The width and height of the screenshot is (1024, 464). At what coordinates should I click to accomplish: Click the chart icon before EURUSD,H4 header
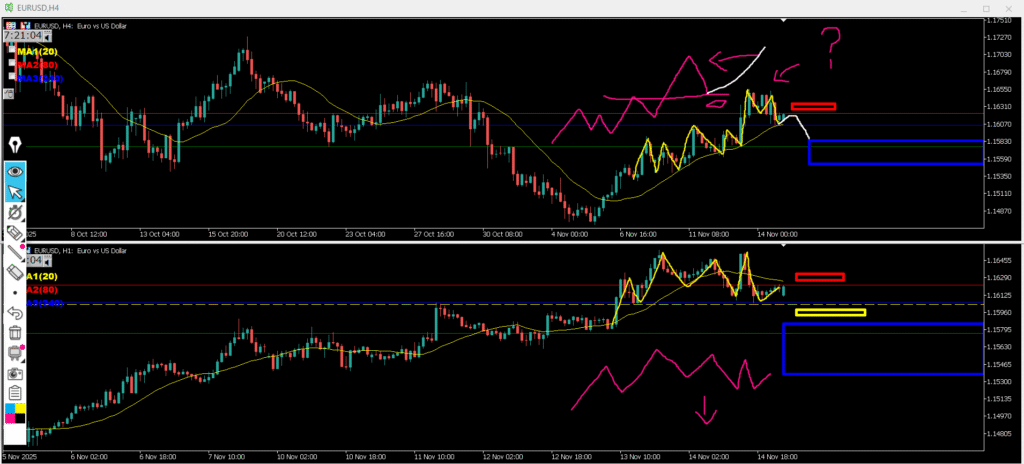(x=25, y=25)
